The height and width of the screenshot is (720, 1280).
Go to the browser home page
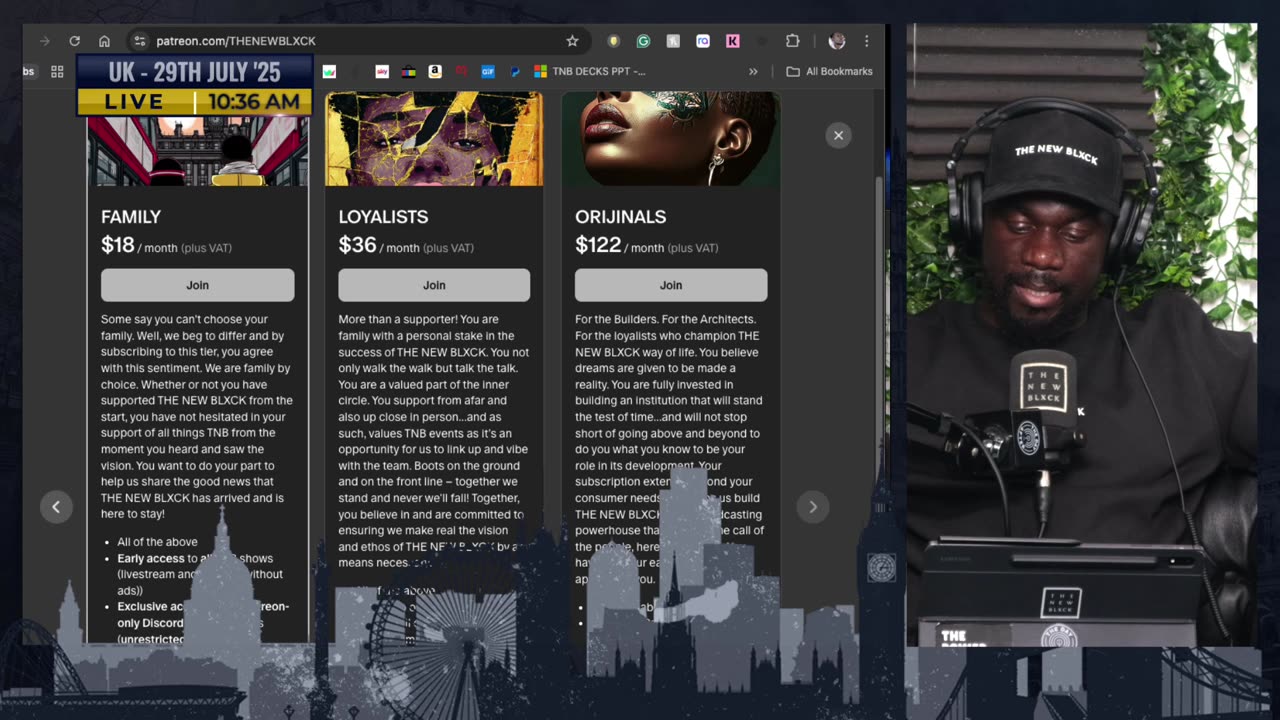[104, 41]
